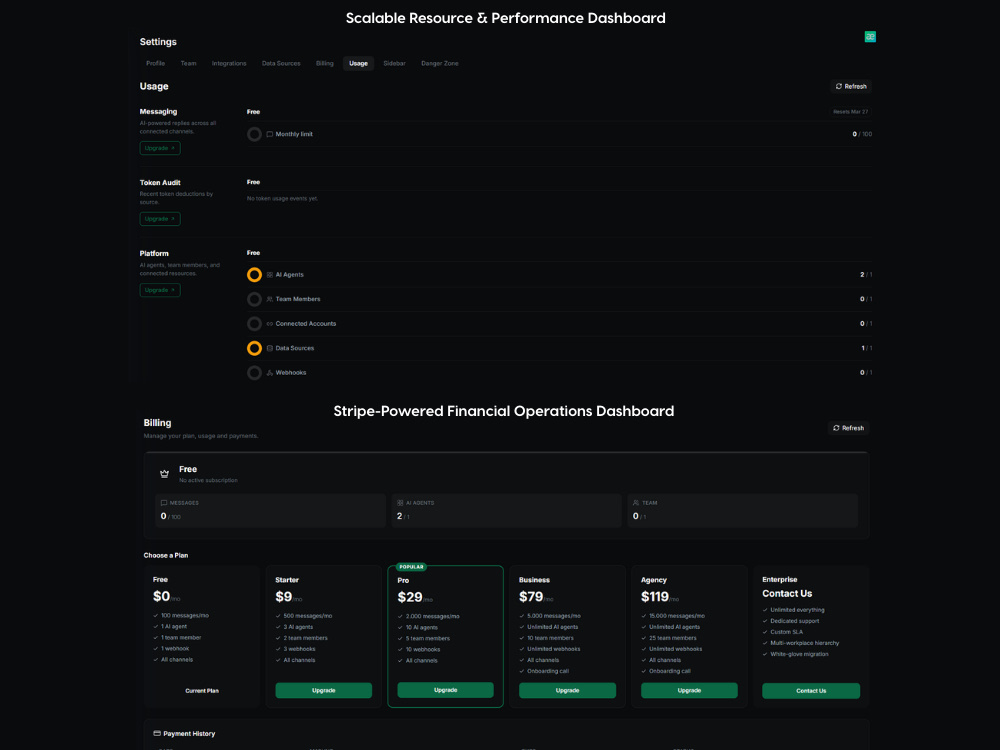The image size is (1000, 750).
Task: Click the crown icon beside Free plan
Action: coord(165,474)
